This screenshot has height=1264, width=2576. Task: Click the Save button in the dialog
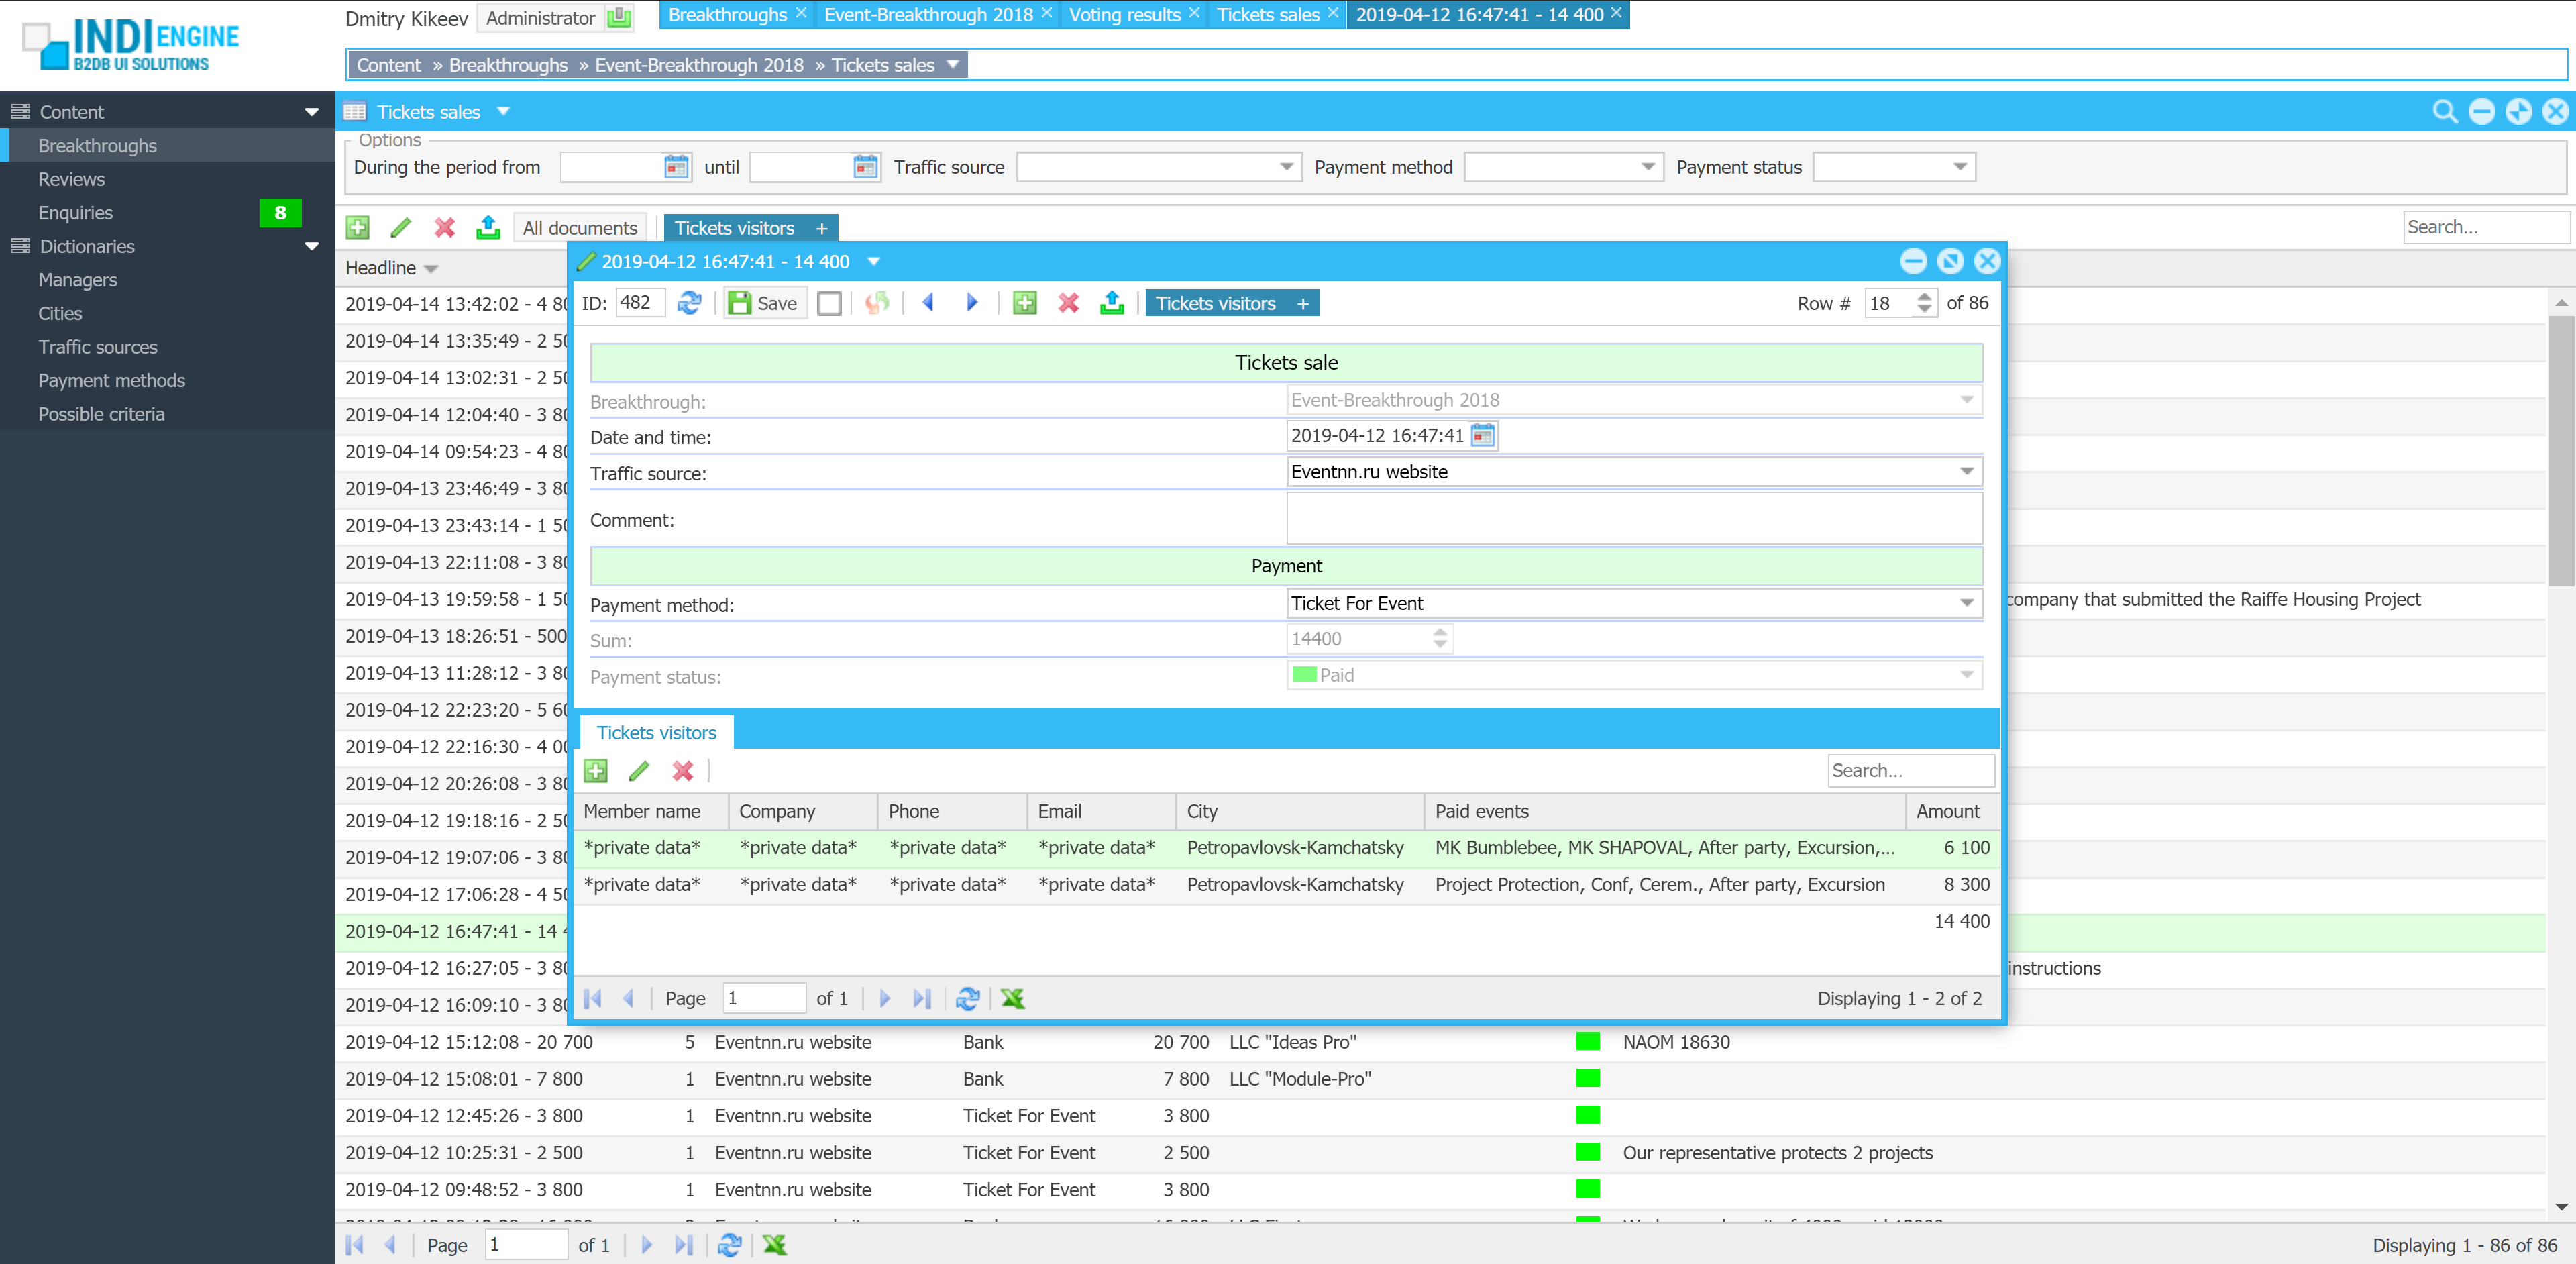click(x=764, y=303)
